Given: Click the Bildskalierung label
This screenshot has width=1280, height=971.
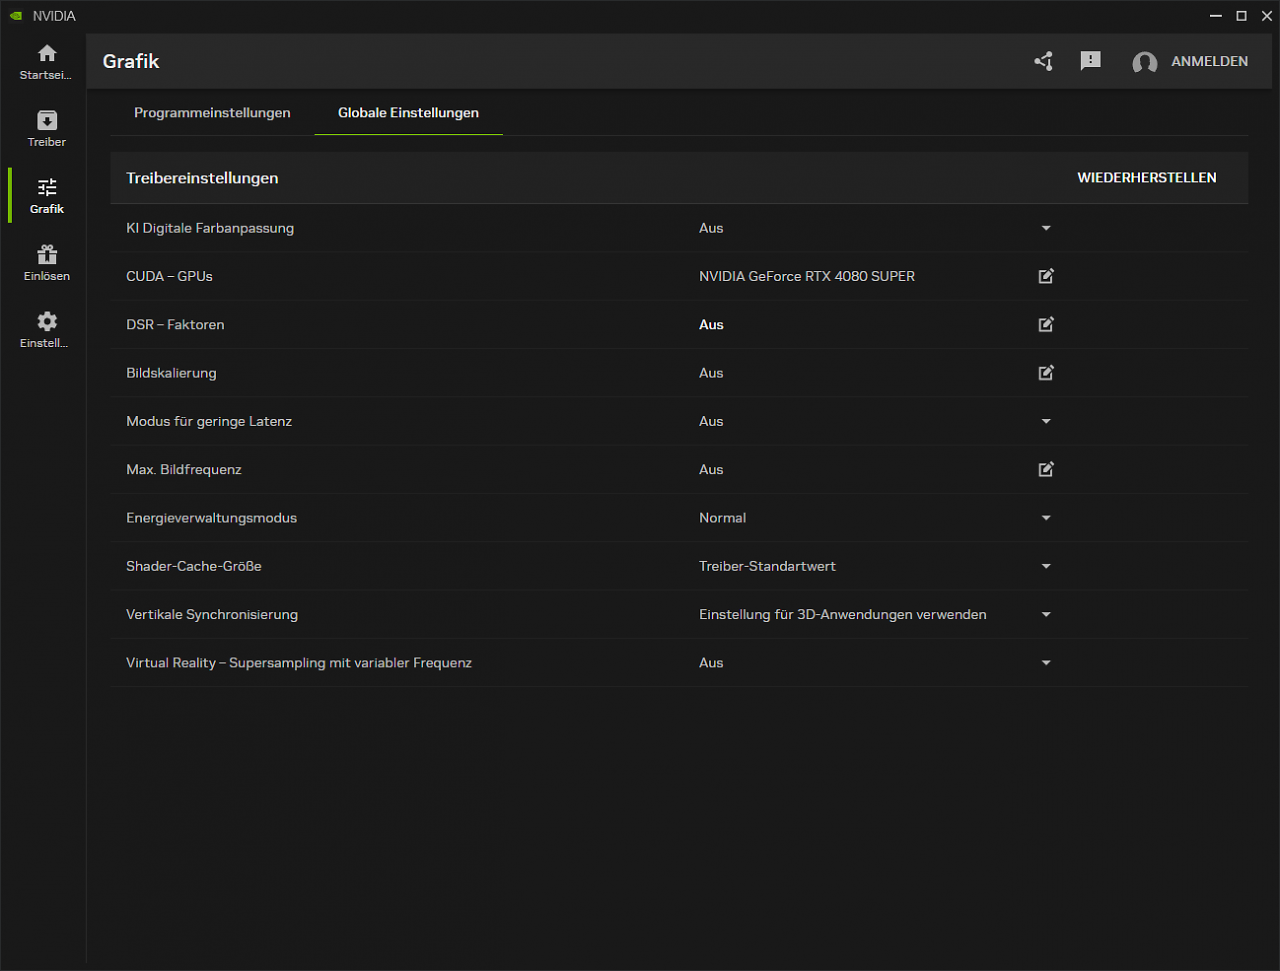Looking at the screenshot, I should point(171,373).
